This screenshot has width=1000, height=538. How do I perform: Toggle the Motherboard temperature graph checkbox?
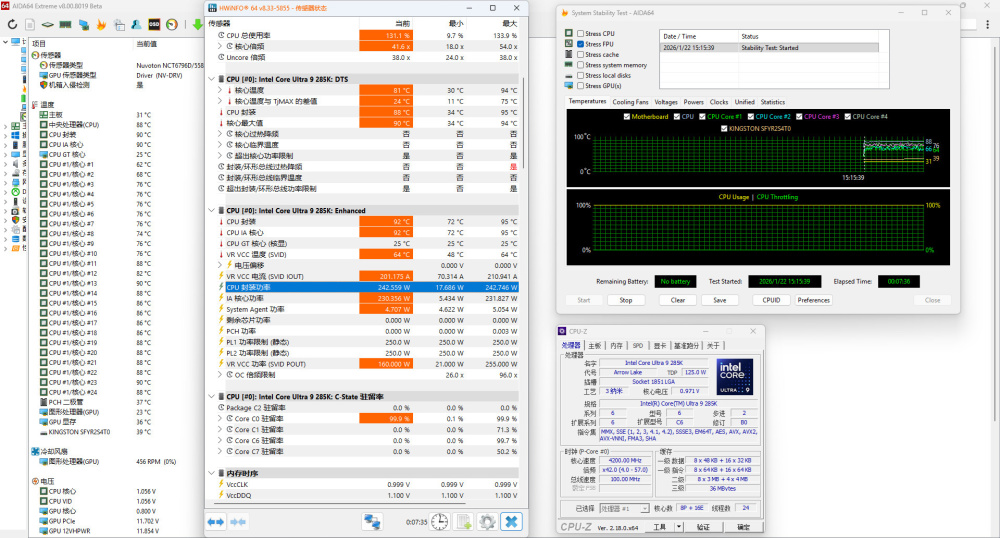pyautogui.click(x=625, y=117)
